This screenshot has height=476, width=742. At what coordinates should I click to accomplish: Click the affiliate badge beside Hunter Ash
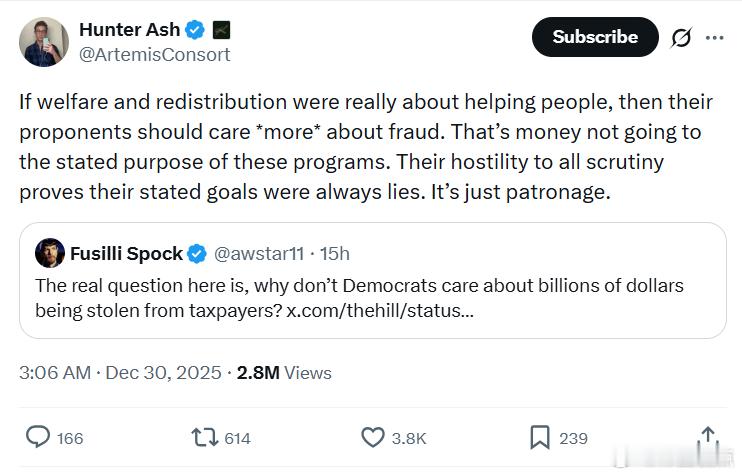coord(222,31)
